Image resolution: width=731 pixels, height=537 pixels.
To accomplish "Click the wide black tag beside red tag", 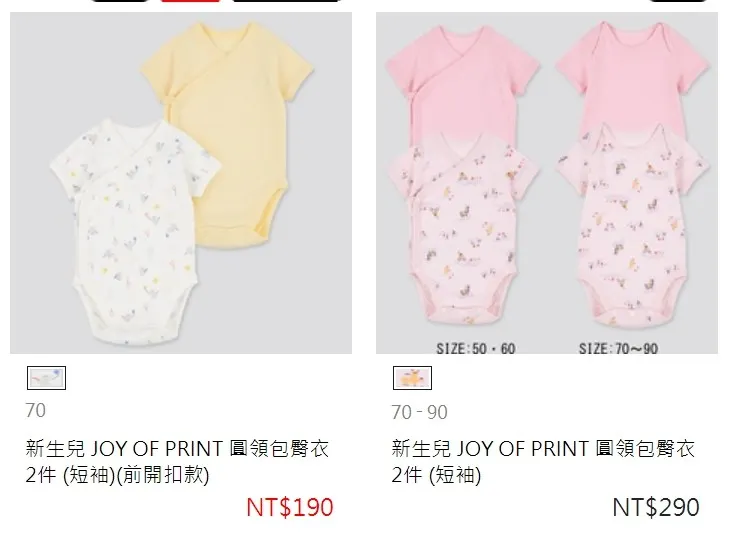I will (287, 1).
